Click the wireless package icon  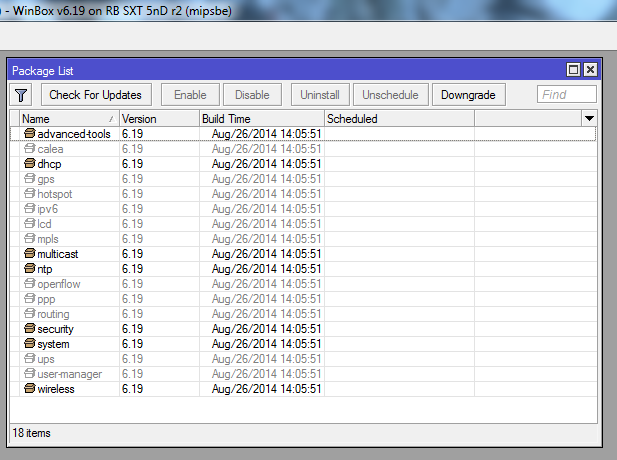point(30,388)
